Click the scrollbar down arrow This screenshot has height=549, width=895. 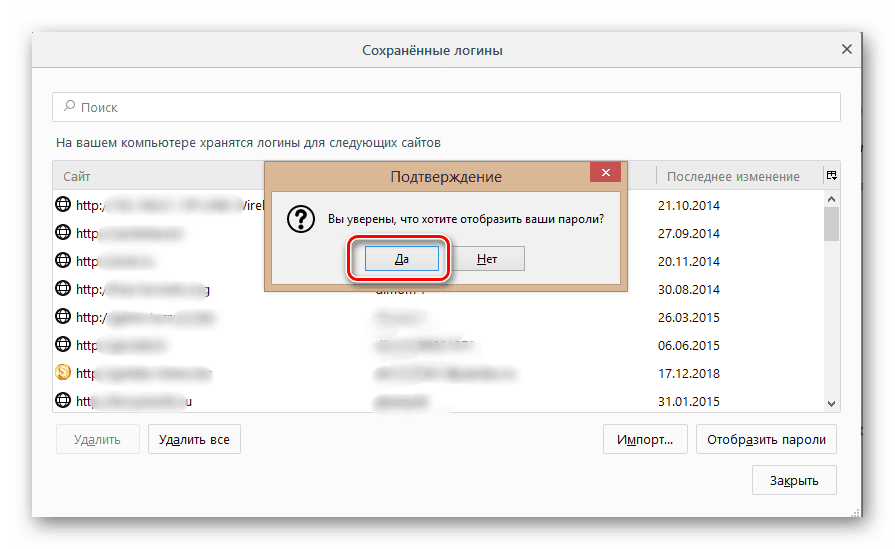[832, 403]
